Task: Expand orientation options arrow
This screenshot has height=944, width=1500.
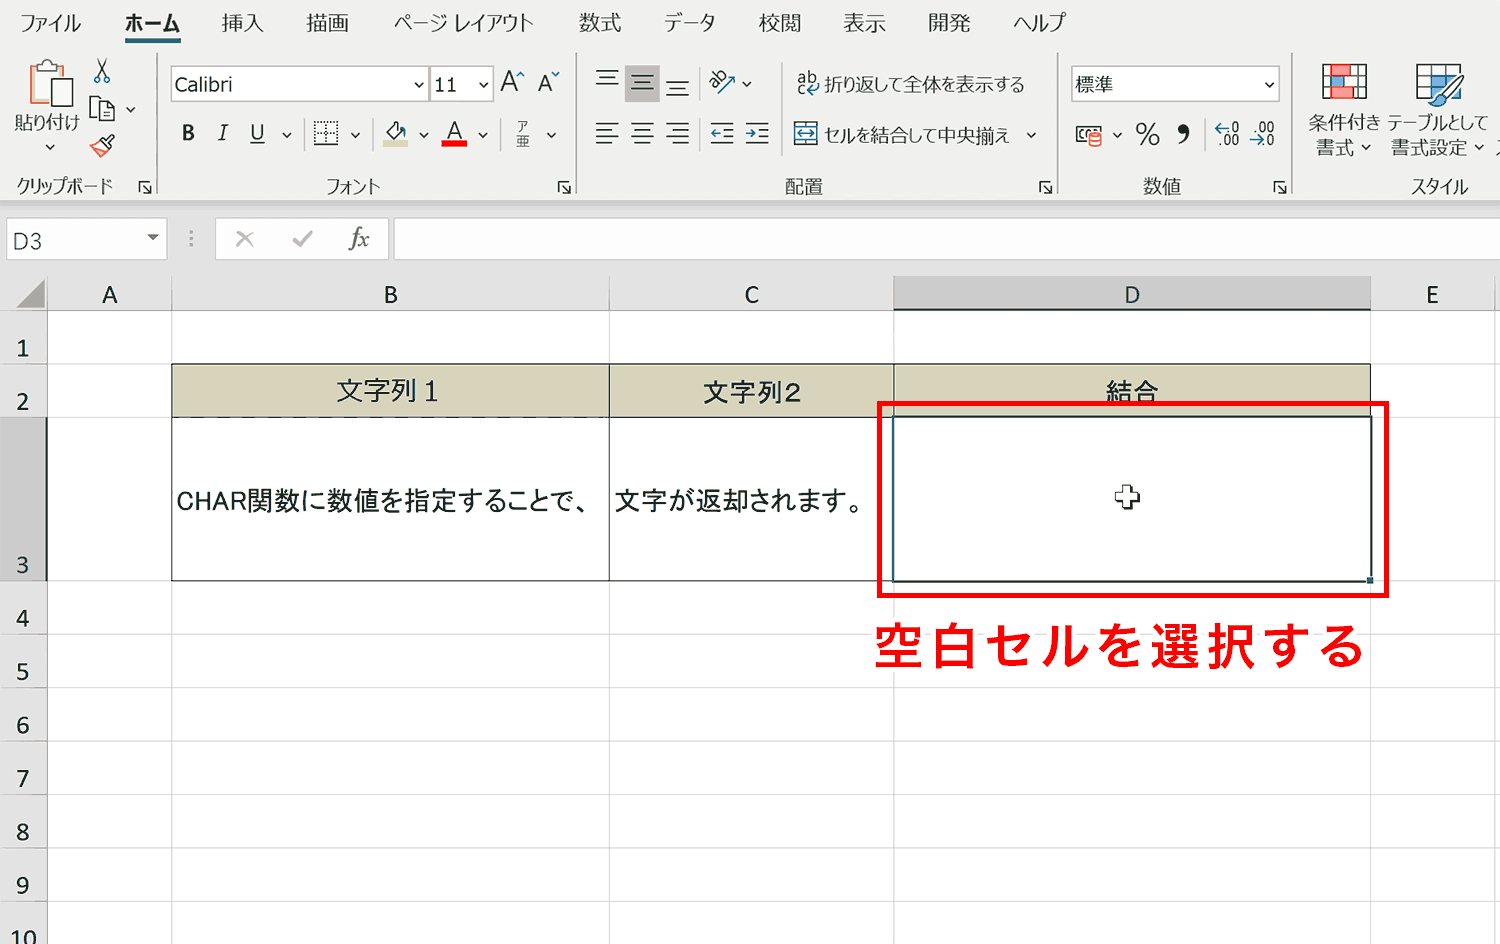Action: [x=747, y=84]
